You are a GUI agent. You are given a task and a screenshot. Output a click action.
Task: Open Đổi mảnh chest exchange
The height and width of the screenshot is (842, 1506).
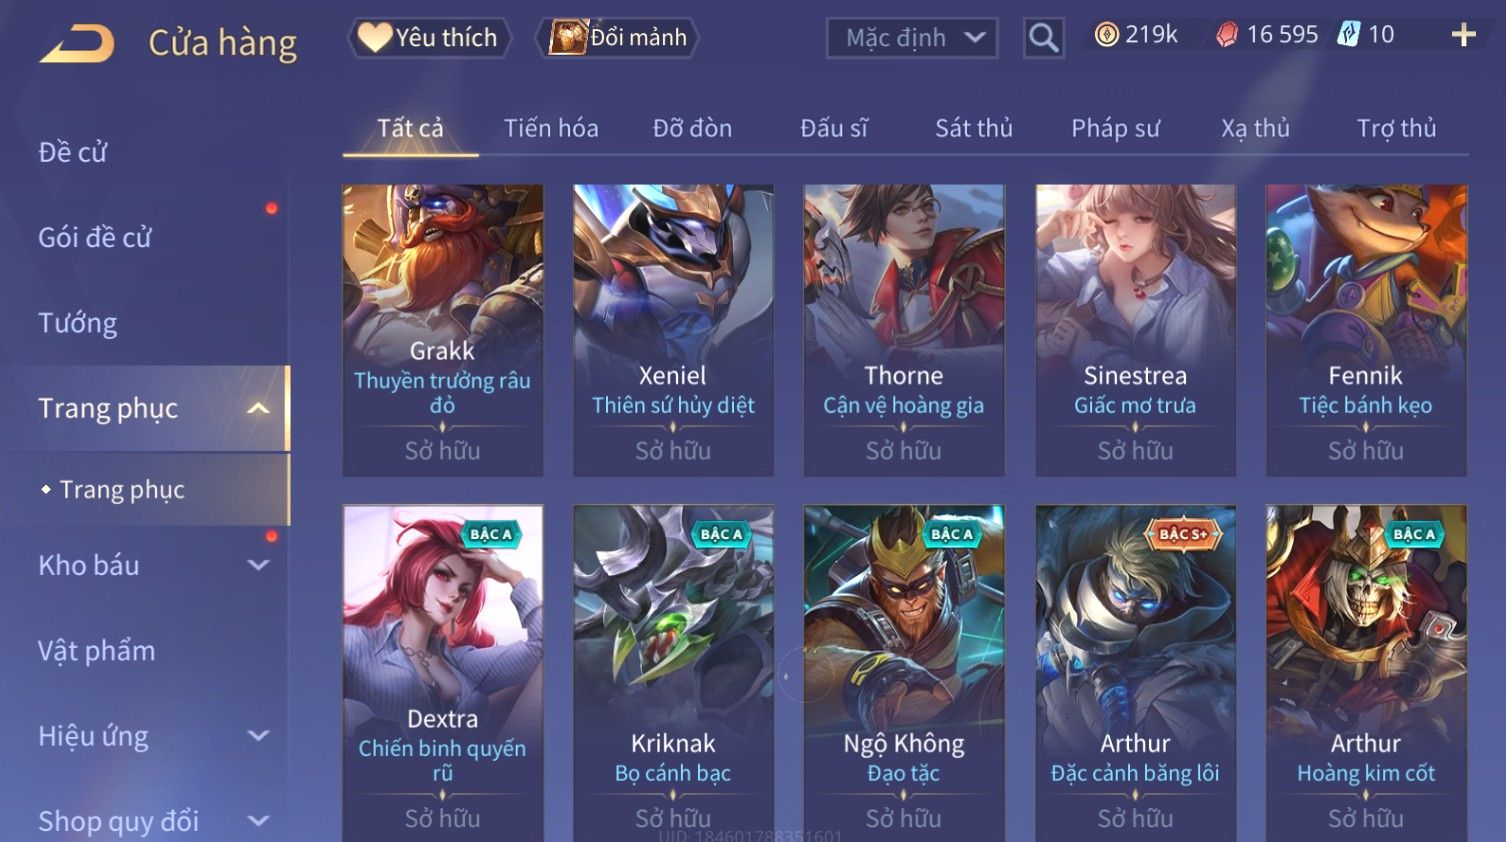click(618, 38)
